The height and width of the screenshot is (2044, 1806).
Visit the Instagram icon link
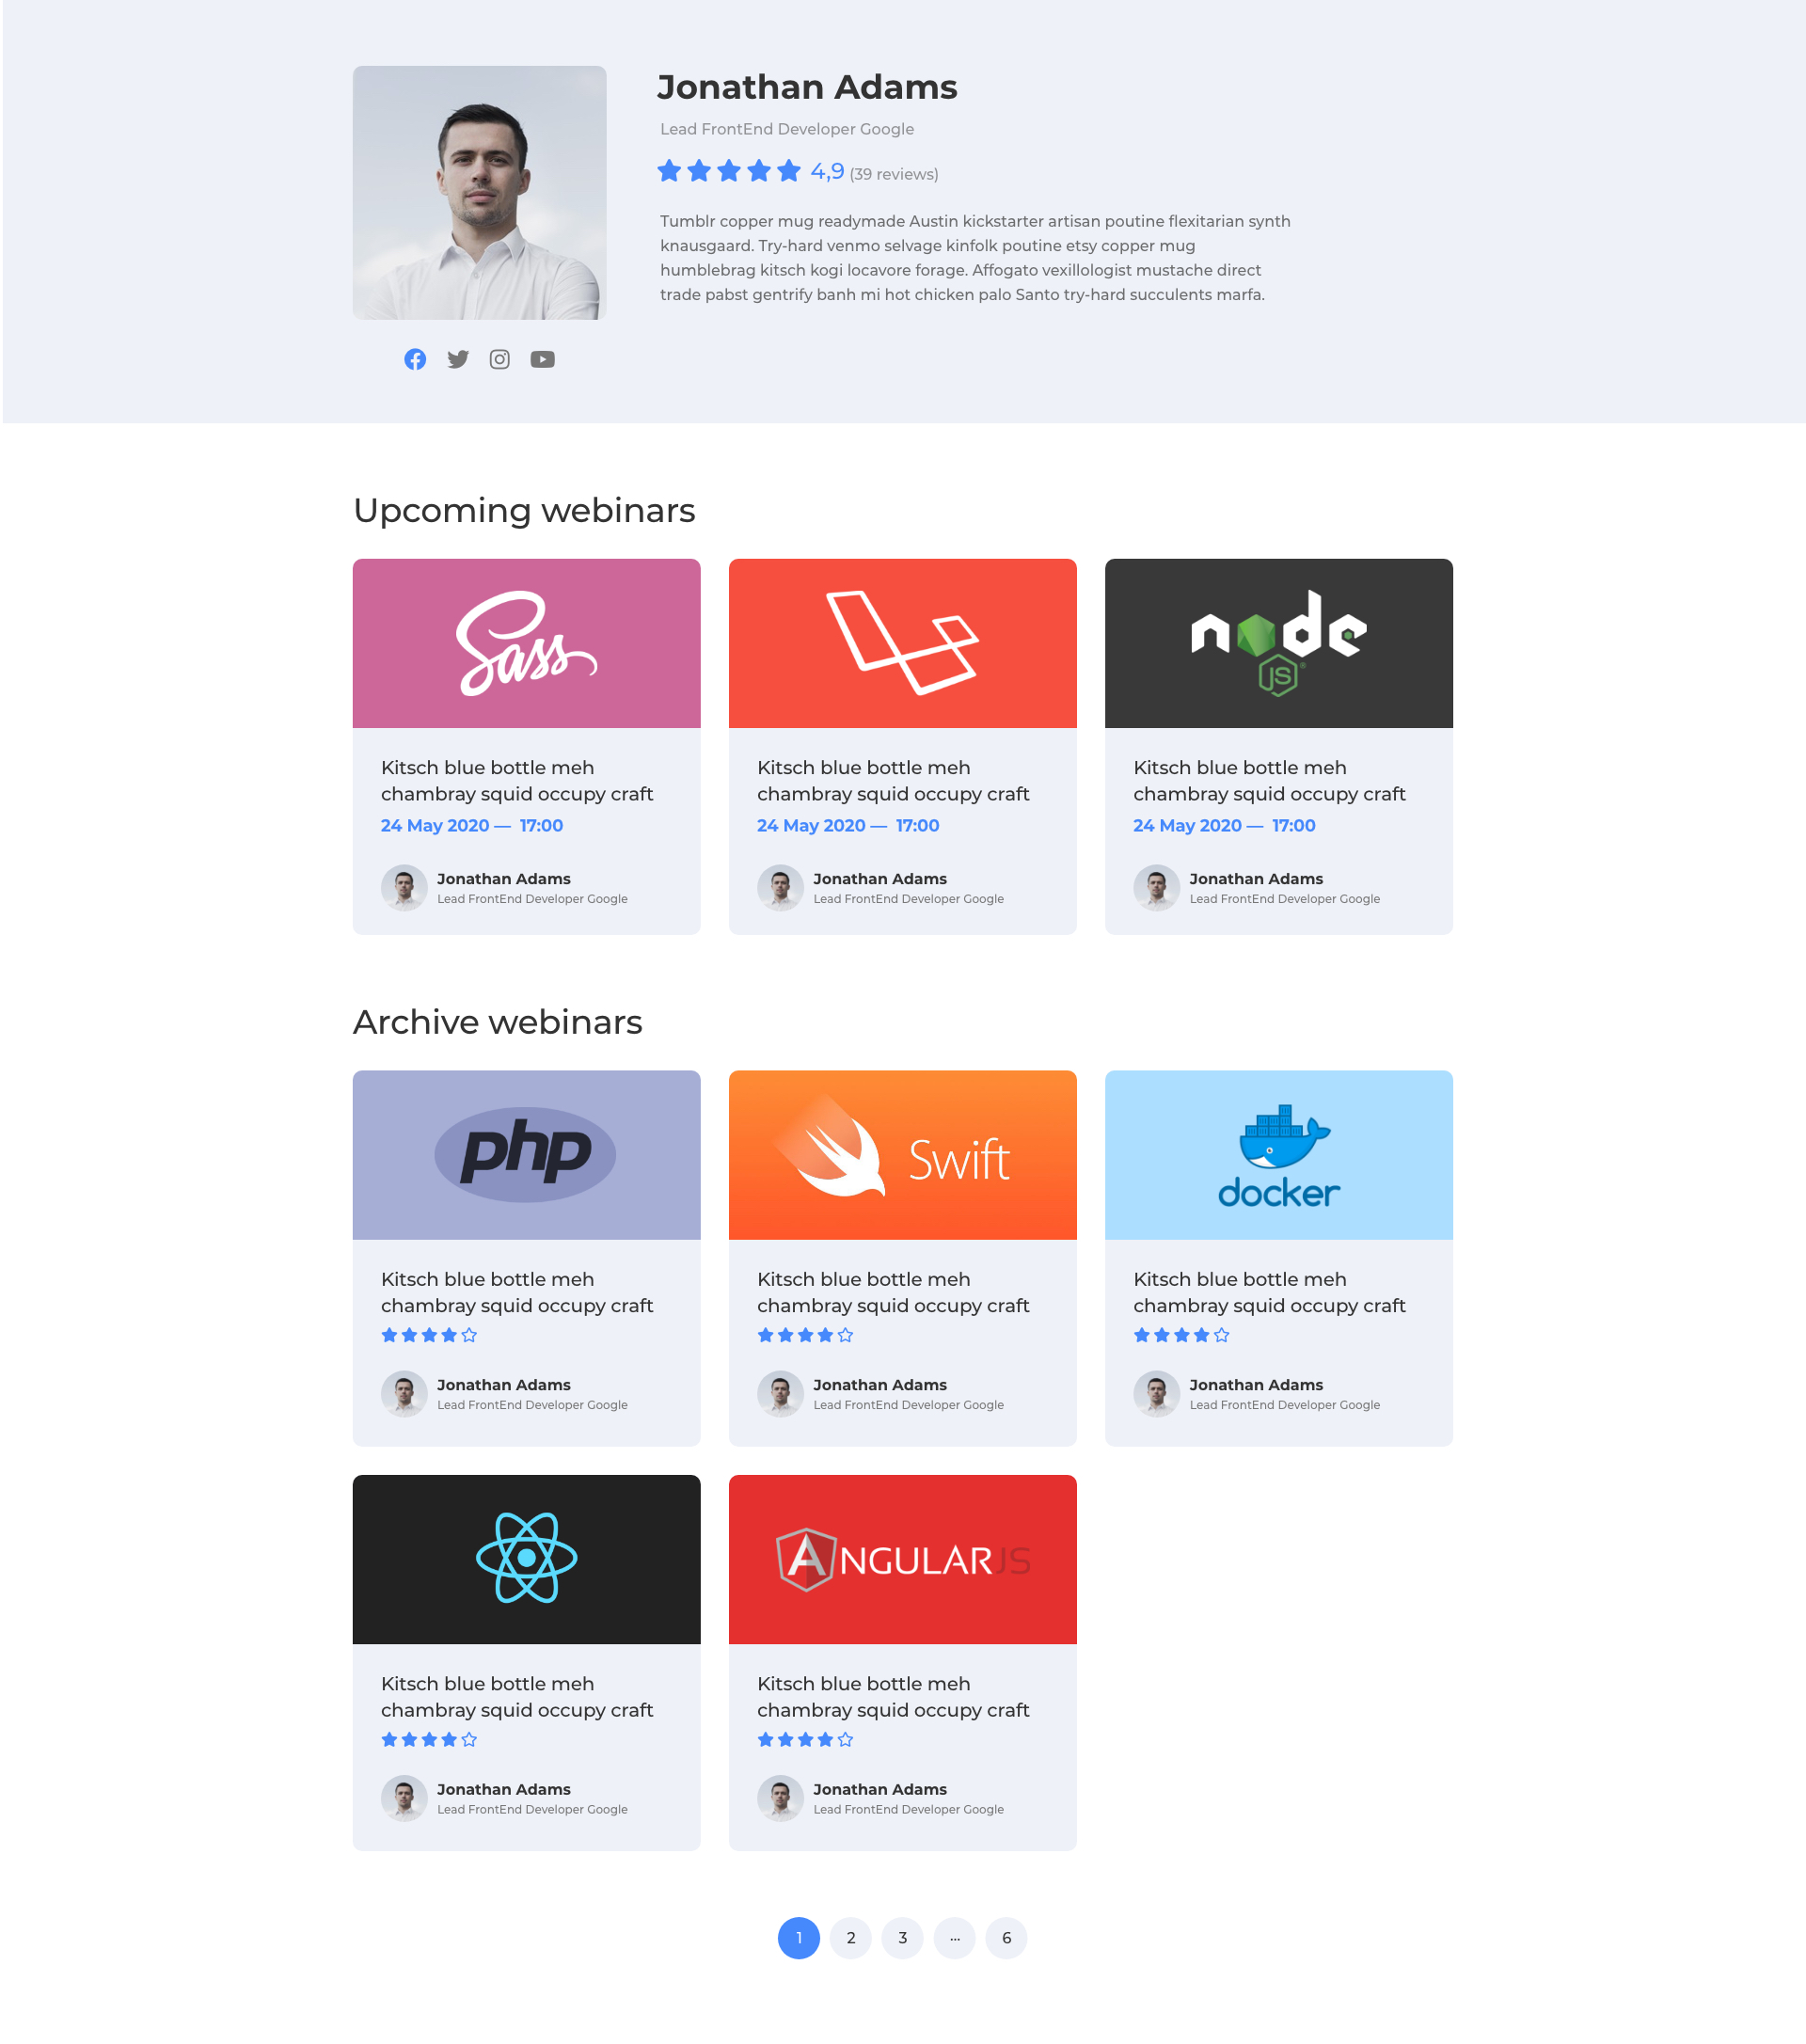tap(500, 359)
